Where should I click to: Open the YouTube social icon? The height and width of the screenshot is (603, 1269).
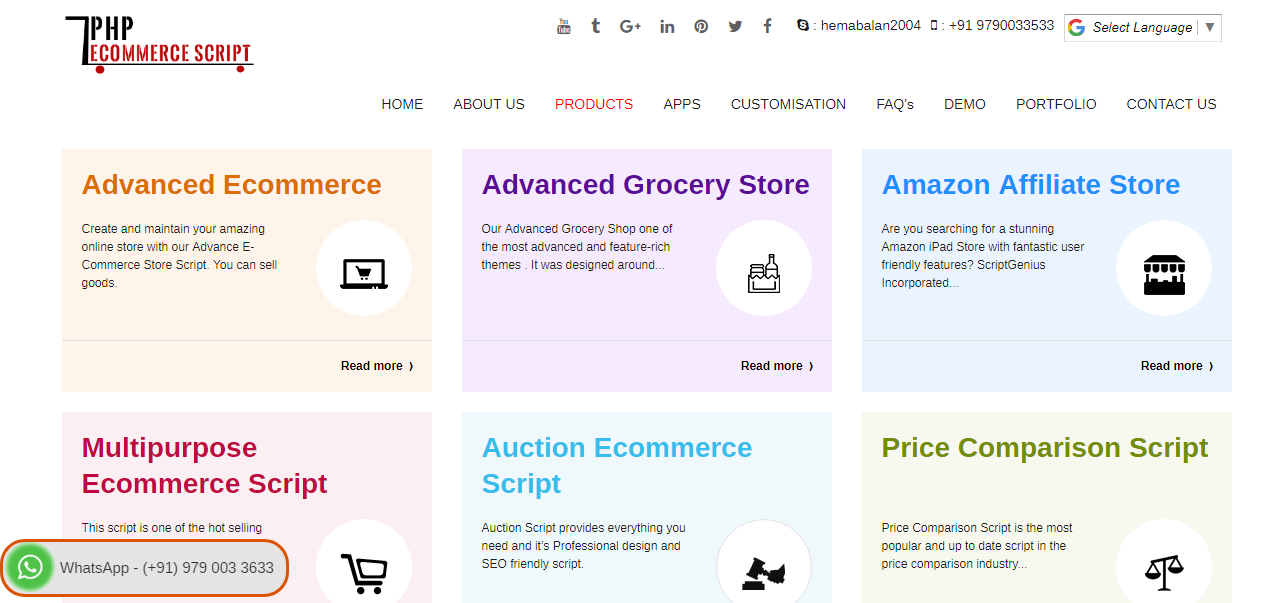(564, 26)
